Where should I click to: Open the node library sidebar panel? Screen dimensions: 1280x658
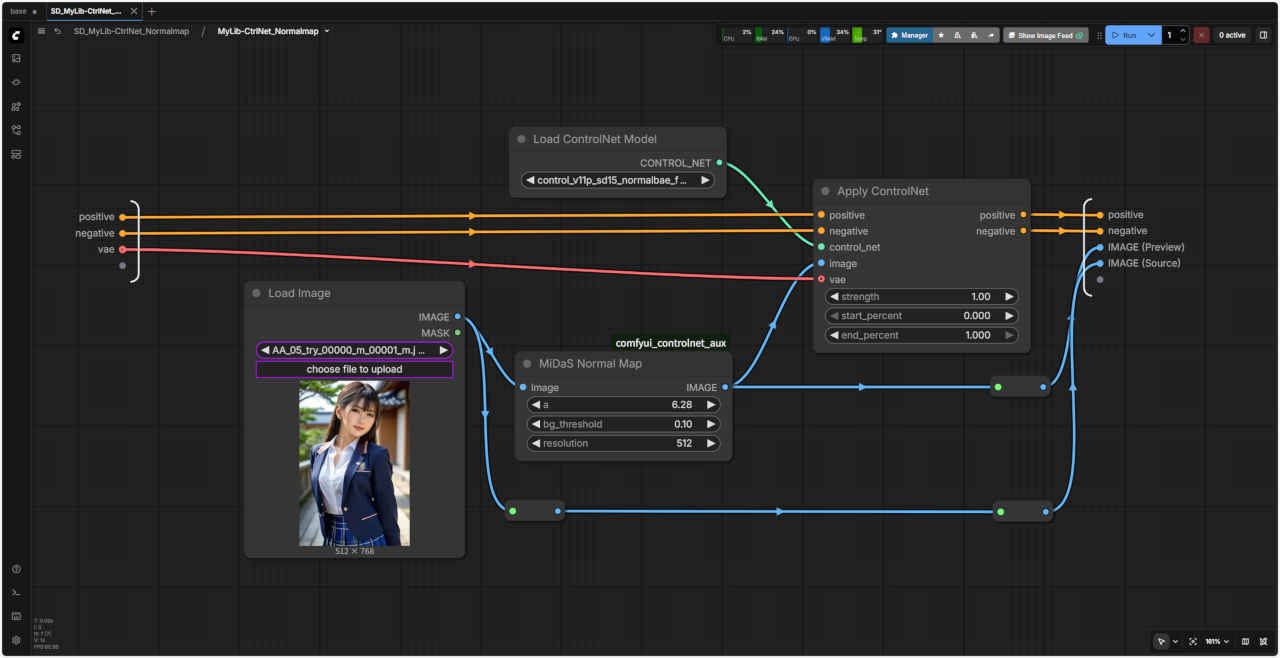[16, 82]
